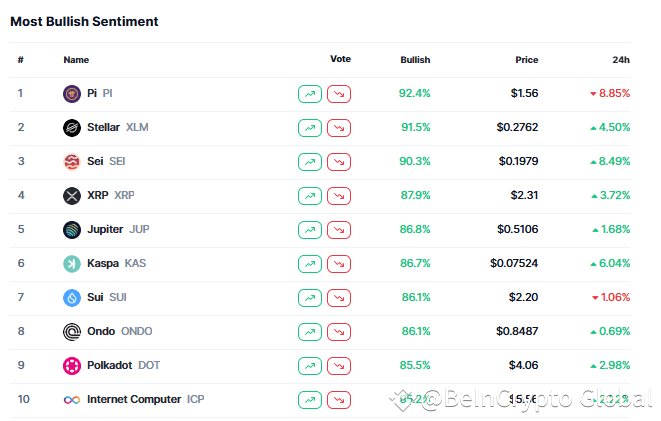Vote bullish on Kaspa
Screen dimensions: 661x421
[x=310, y=264]
